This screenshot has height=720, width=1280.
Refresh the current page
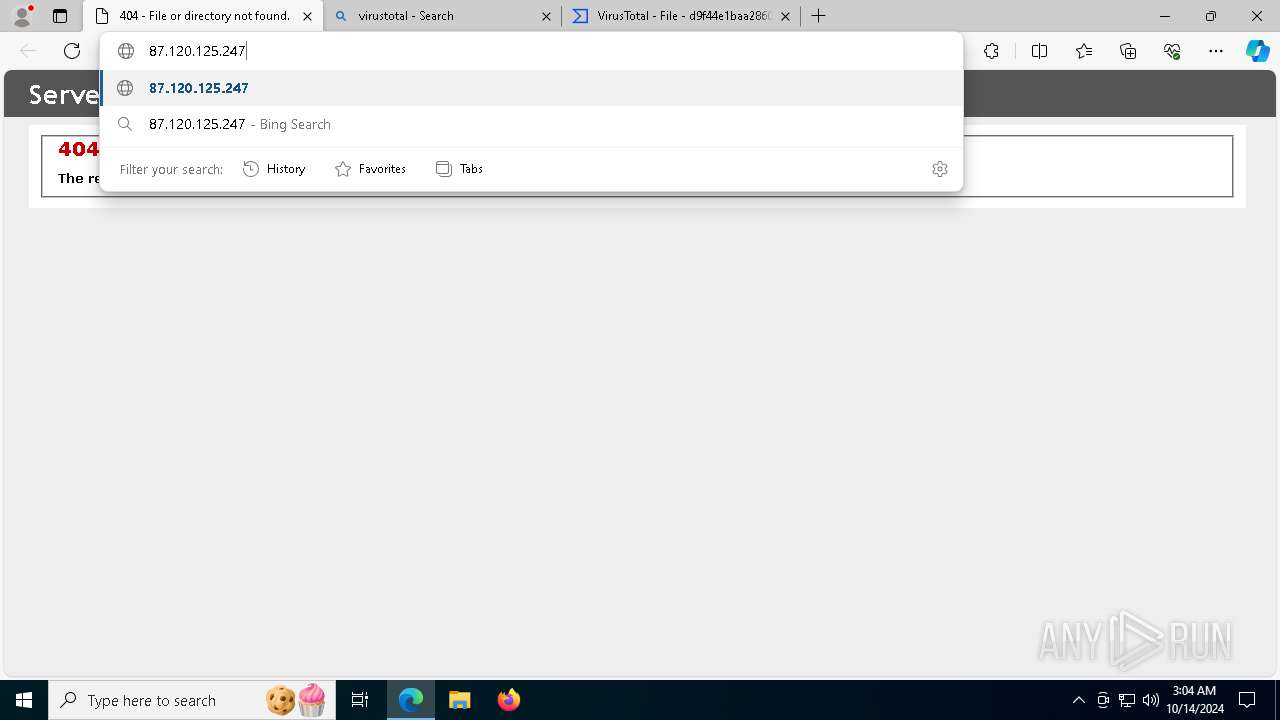tap(72, 51)
